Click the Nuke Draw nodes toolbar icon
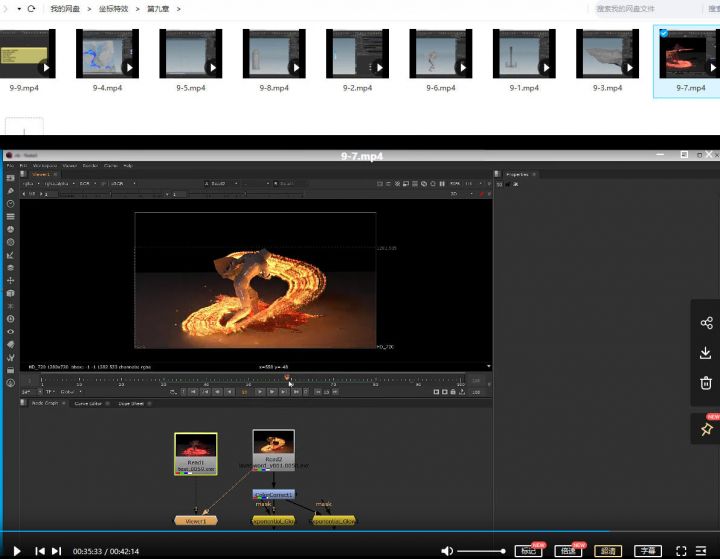 [11, 191]
